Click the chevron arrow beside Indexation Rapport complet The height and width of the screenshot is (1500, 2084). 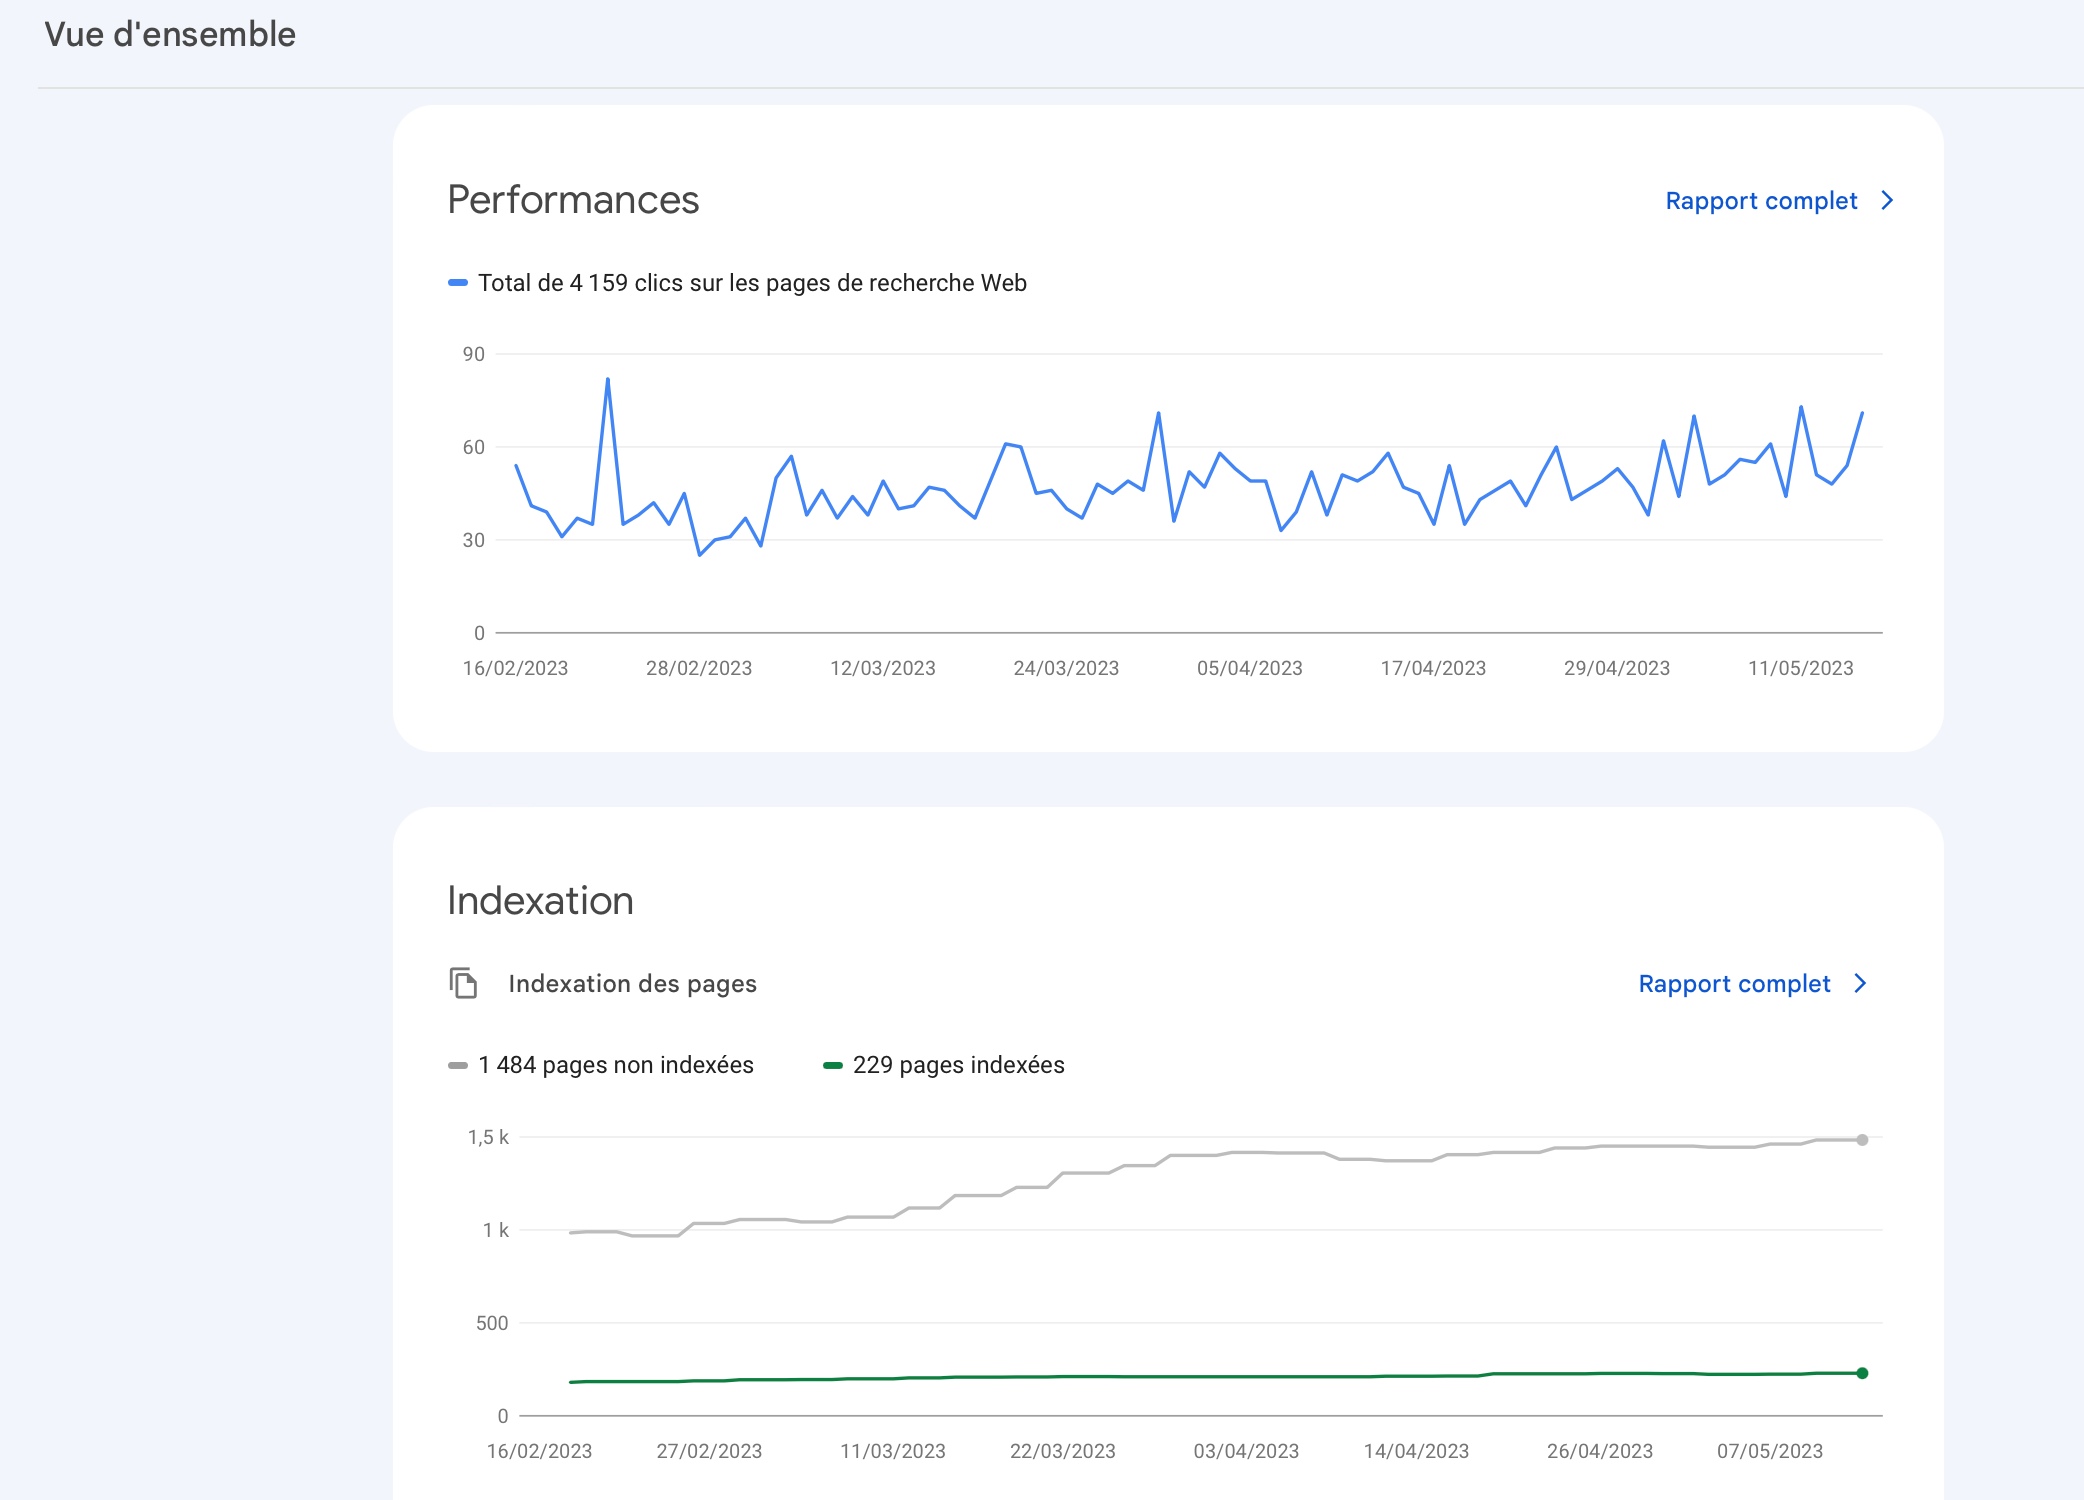1860,984
